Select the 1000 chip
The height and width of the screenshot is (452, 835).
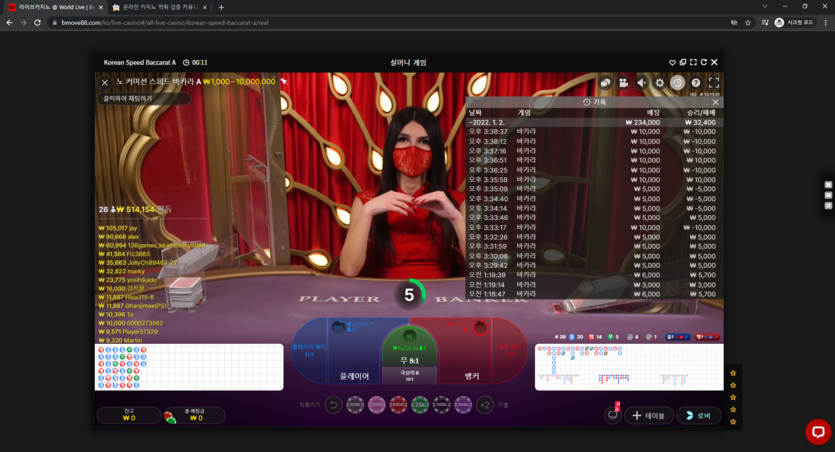coord(355,405)
